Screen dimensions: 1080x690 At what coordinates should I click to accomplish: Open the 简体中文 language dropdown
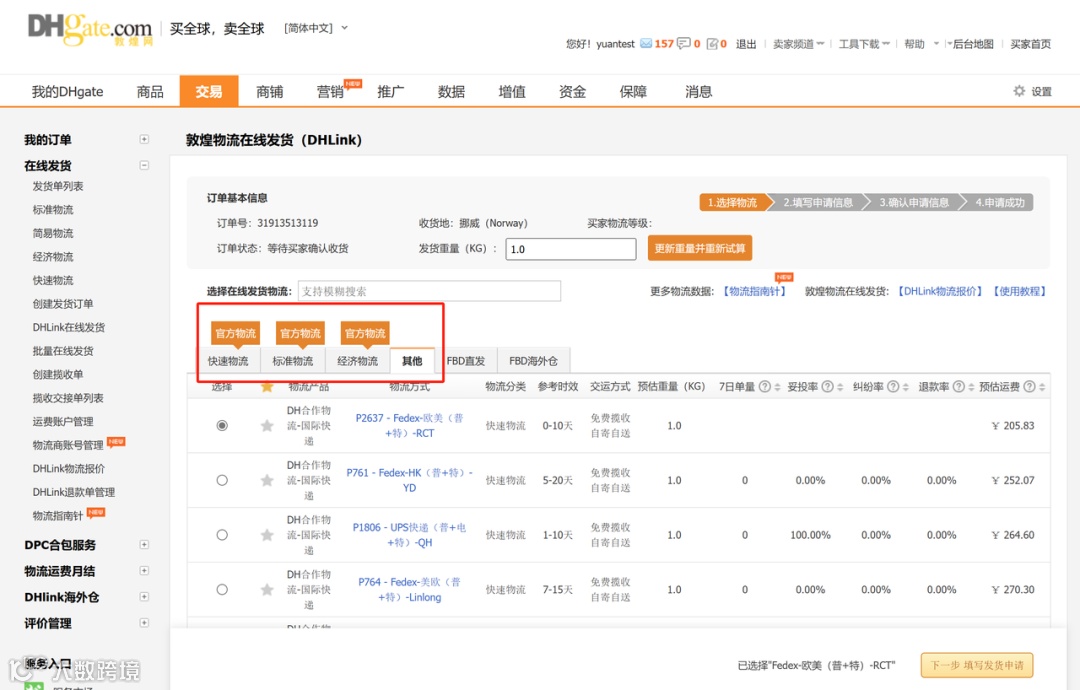point(315,28)
